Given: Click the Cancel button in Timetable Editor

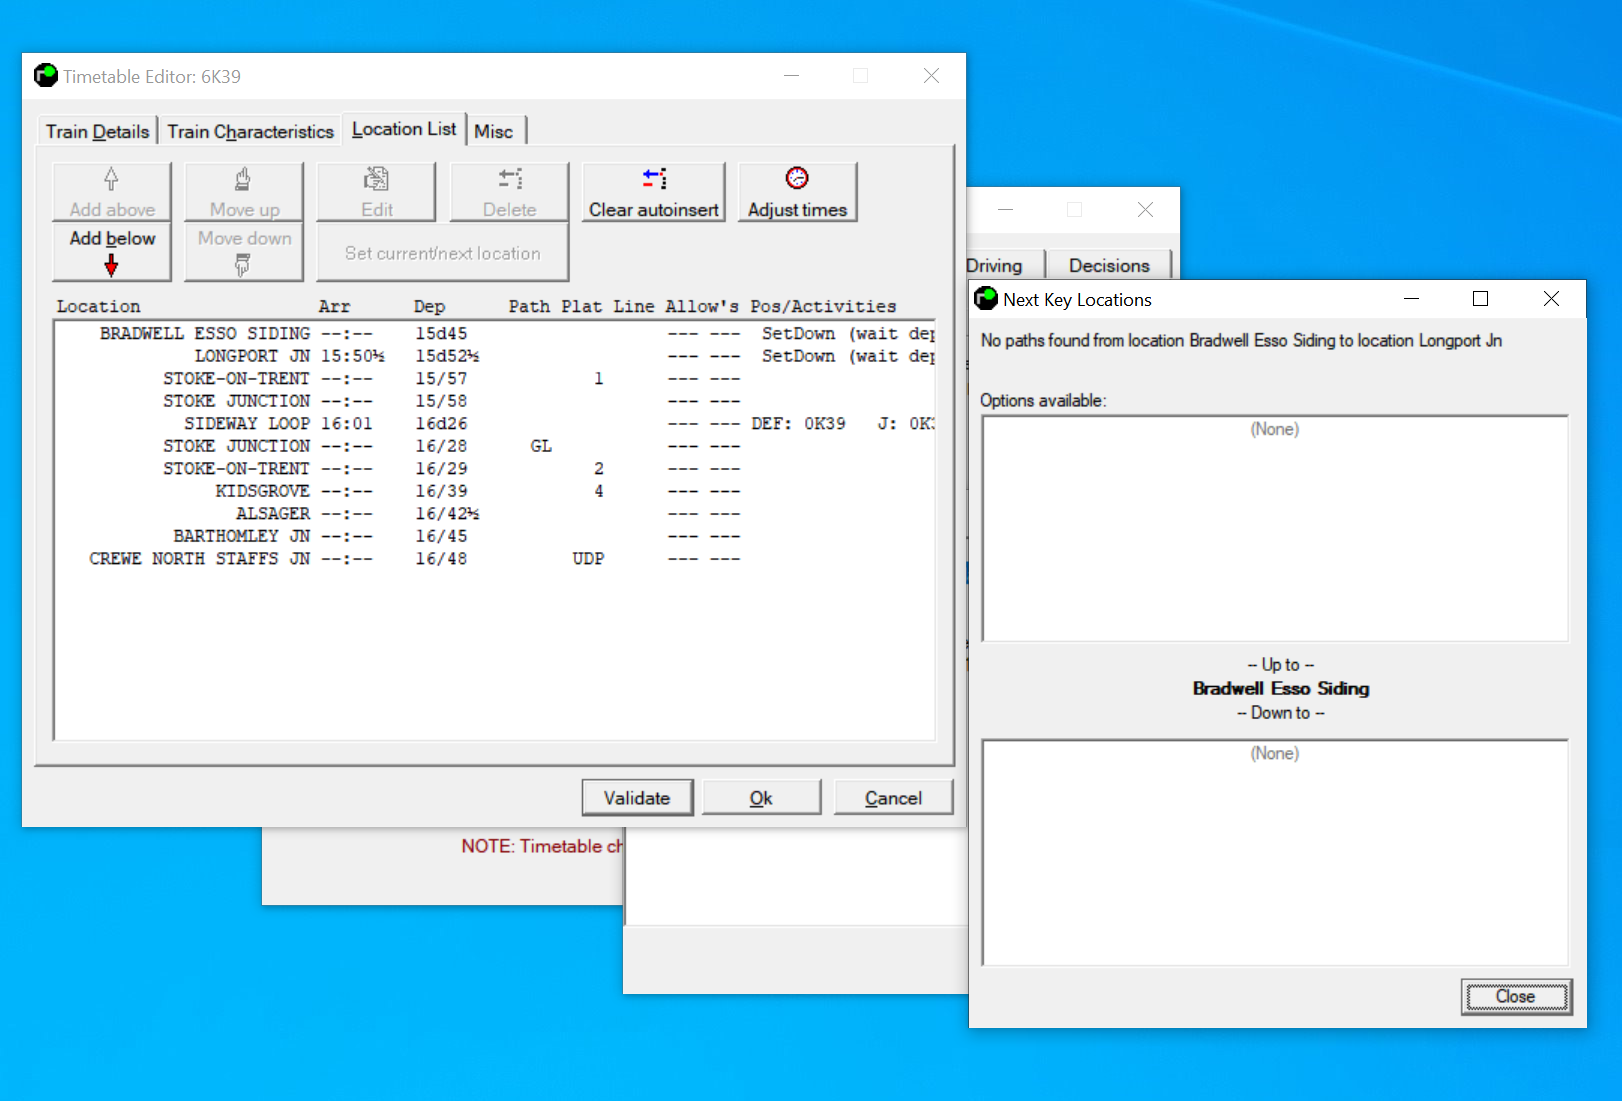Looking at the screenshot, I should click(x=893, y=798).
